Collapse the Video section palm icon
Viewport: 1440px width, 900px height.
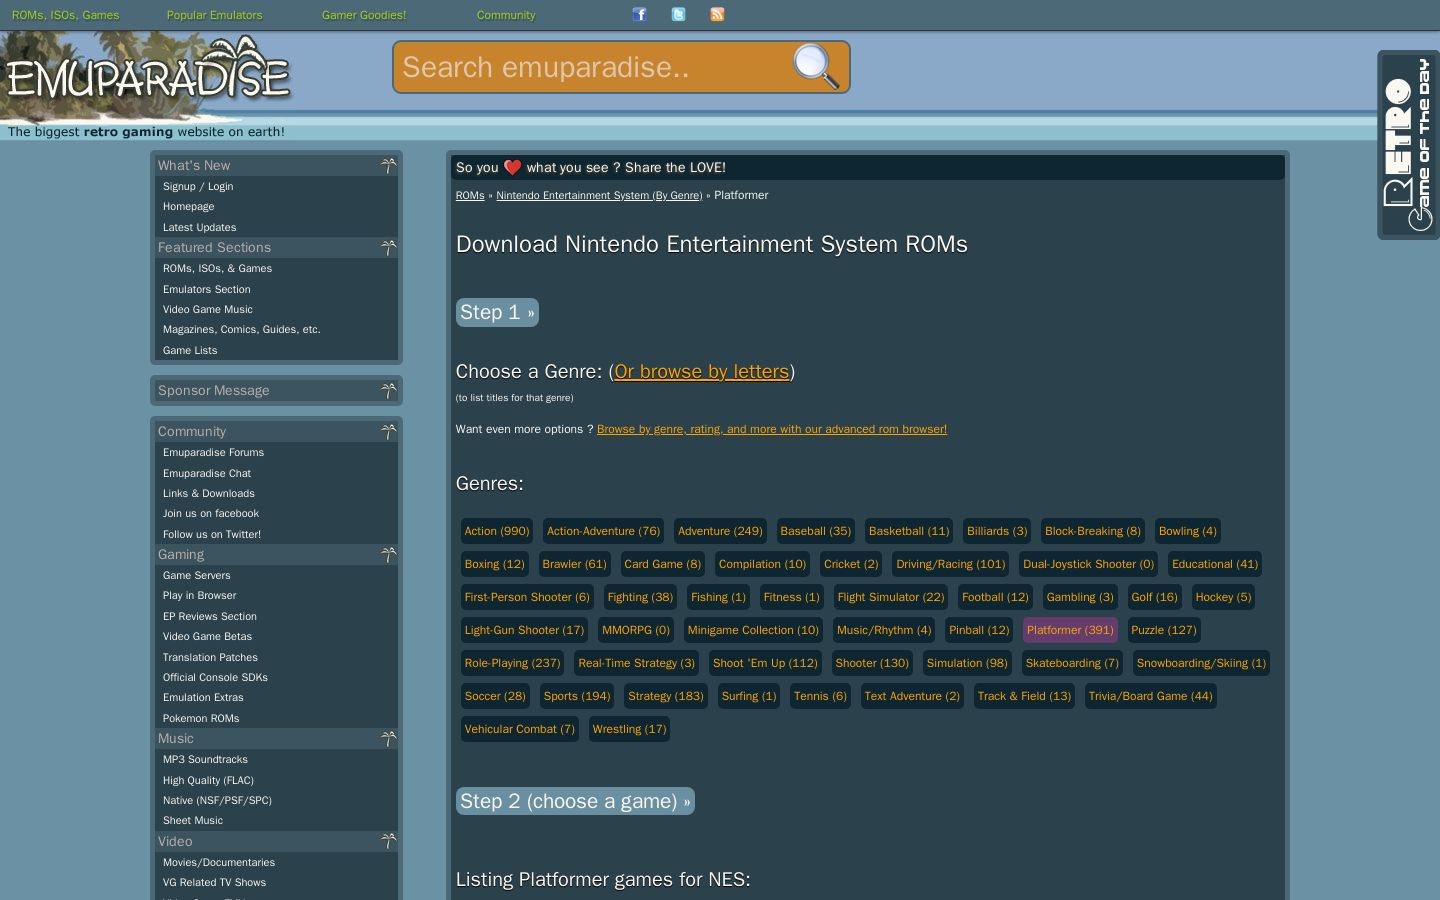point(389,841)
